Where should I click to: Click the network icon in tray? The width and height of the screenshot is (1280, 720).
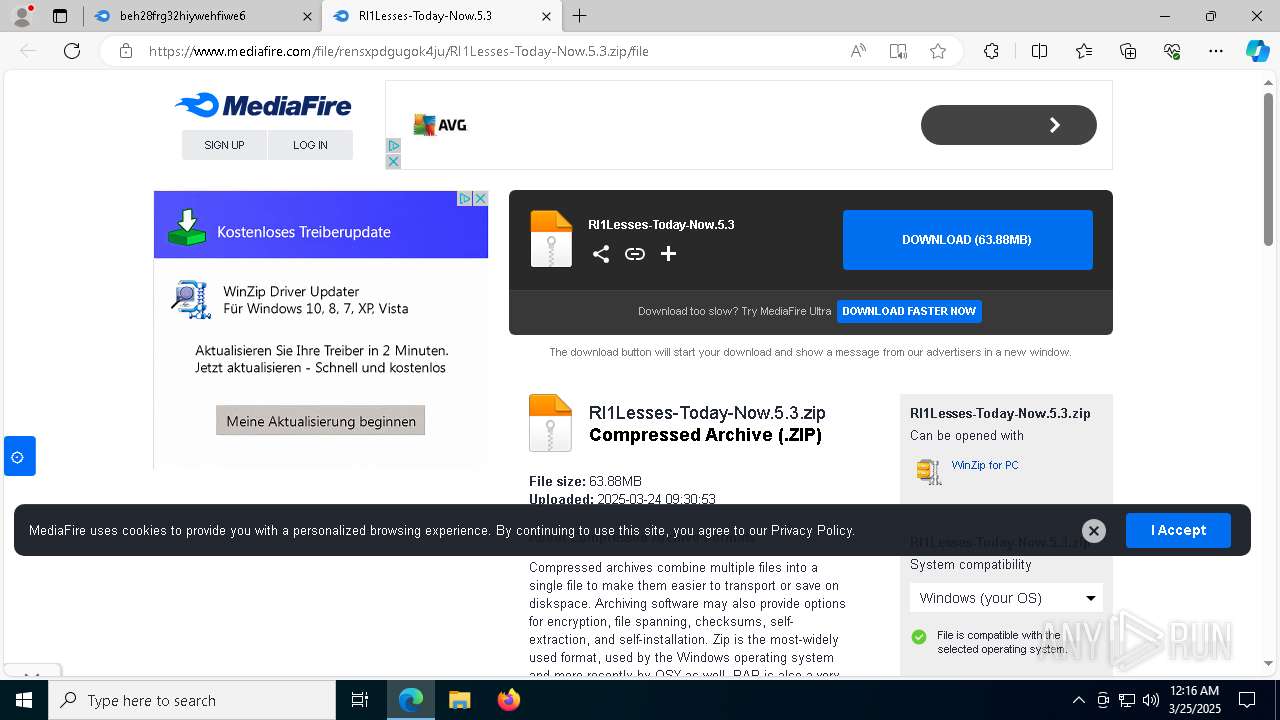click(1127, 700)
